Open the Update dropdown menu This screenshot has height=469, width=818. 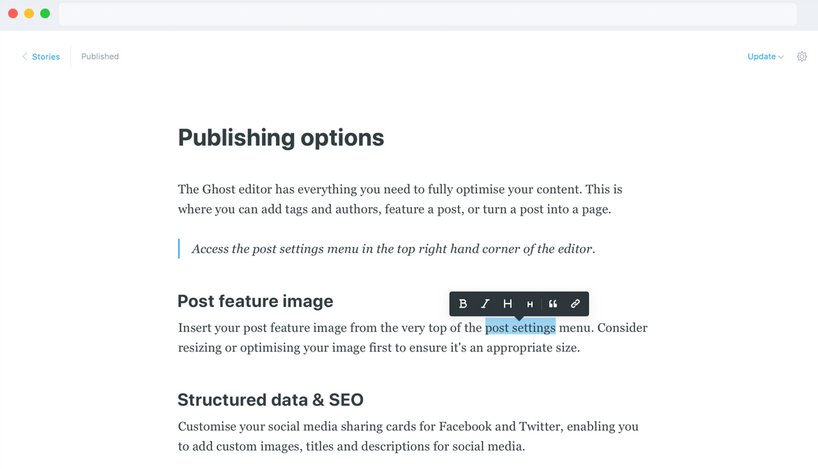(x=765, y=56)
